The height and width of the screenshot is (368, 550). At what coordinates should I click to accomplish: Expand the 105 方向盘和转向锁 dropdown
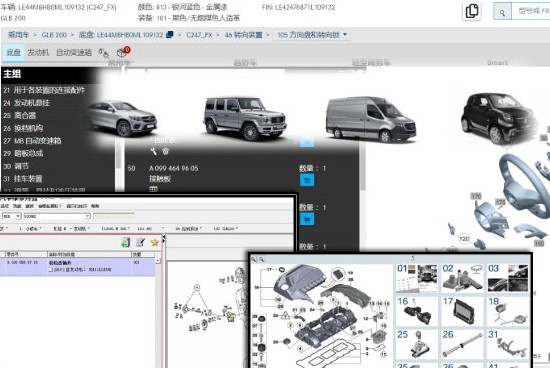(x=311, y=35)
